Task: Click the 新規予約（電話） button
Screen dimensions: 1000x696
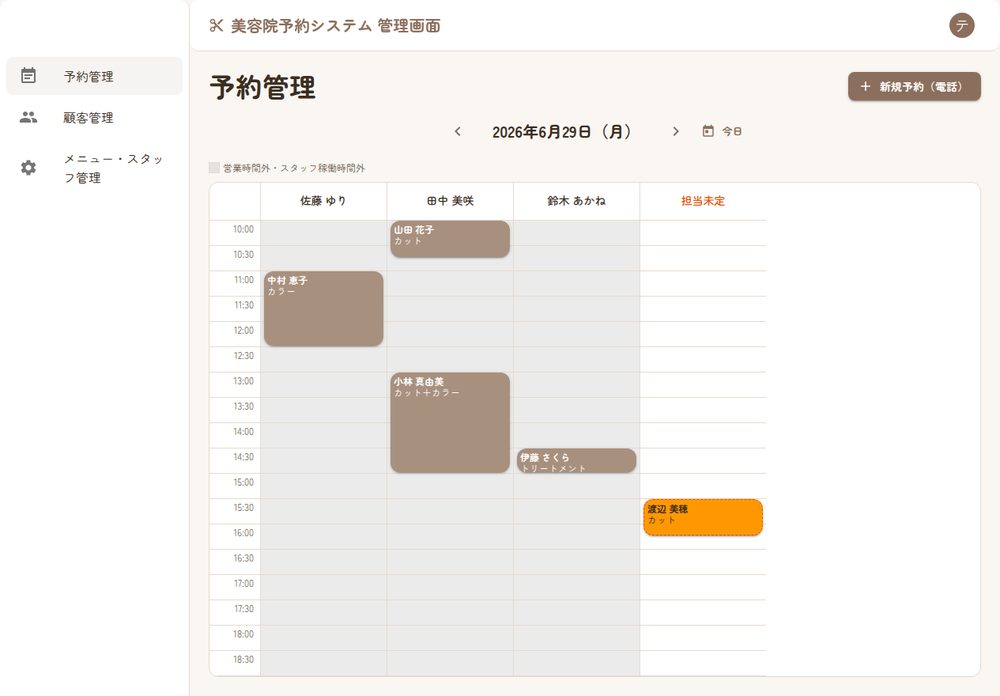Action: tap(914, 86)
